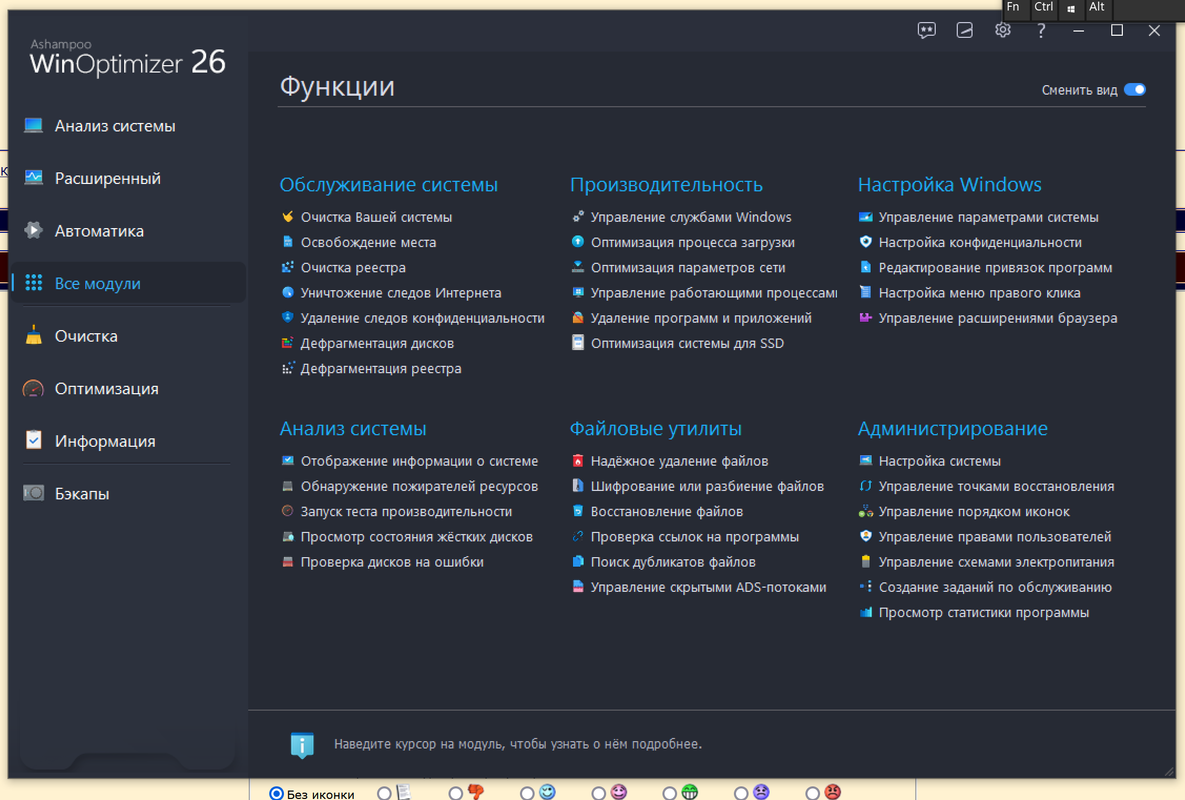1185x800 pixels.
Task: Click icon beside Поиск дубликатов файлов
Action: click(x=577, y=561)
